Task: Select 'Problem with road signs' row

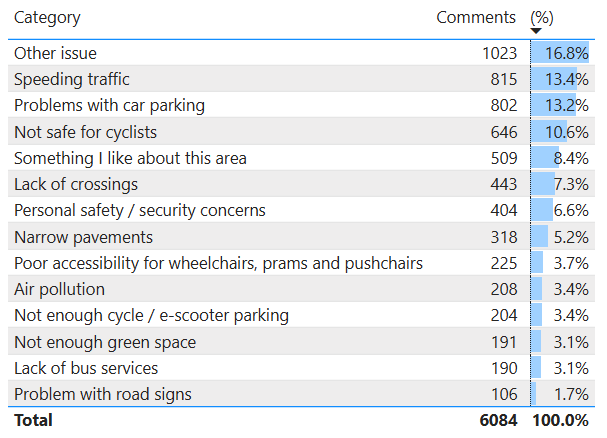Action: [x=102, y=394]
